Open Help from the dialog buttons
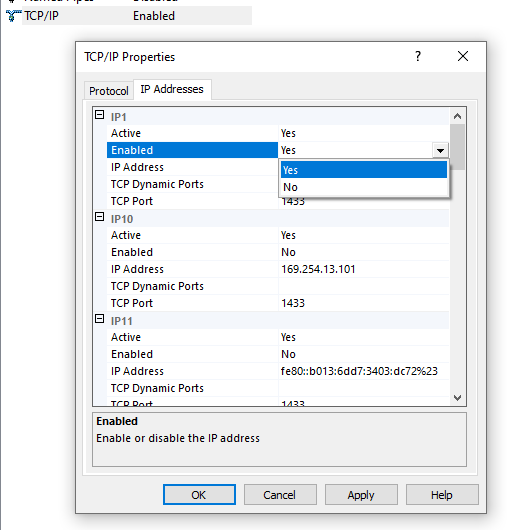Image resolution: width=507 pixels, height=530 pixels. point(442,495)
